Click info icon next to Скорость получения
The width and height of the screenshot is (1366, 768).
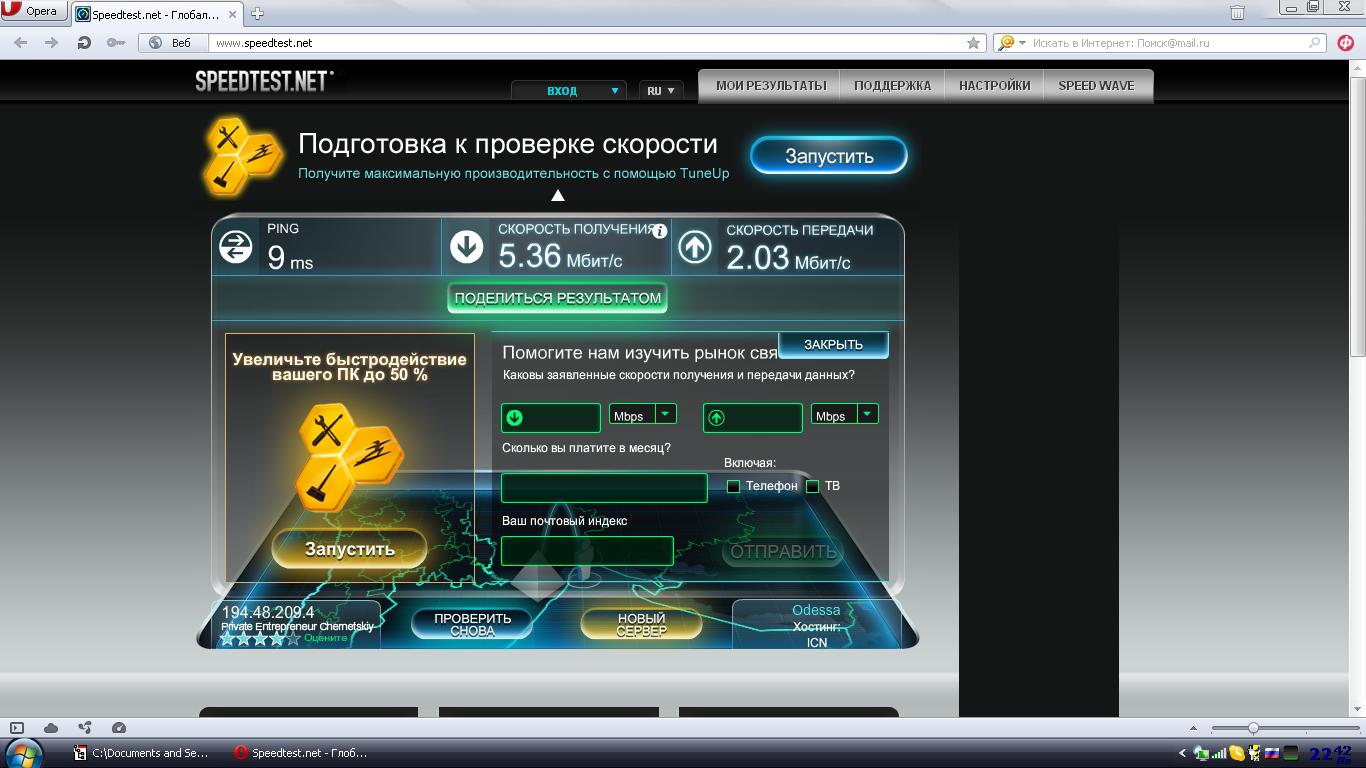click(659, 231)
